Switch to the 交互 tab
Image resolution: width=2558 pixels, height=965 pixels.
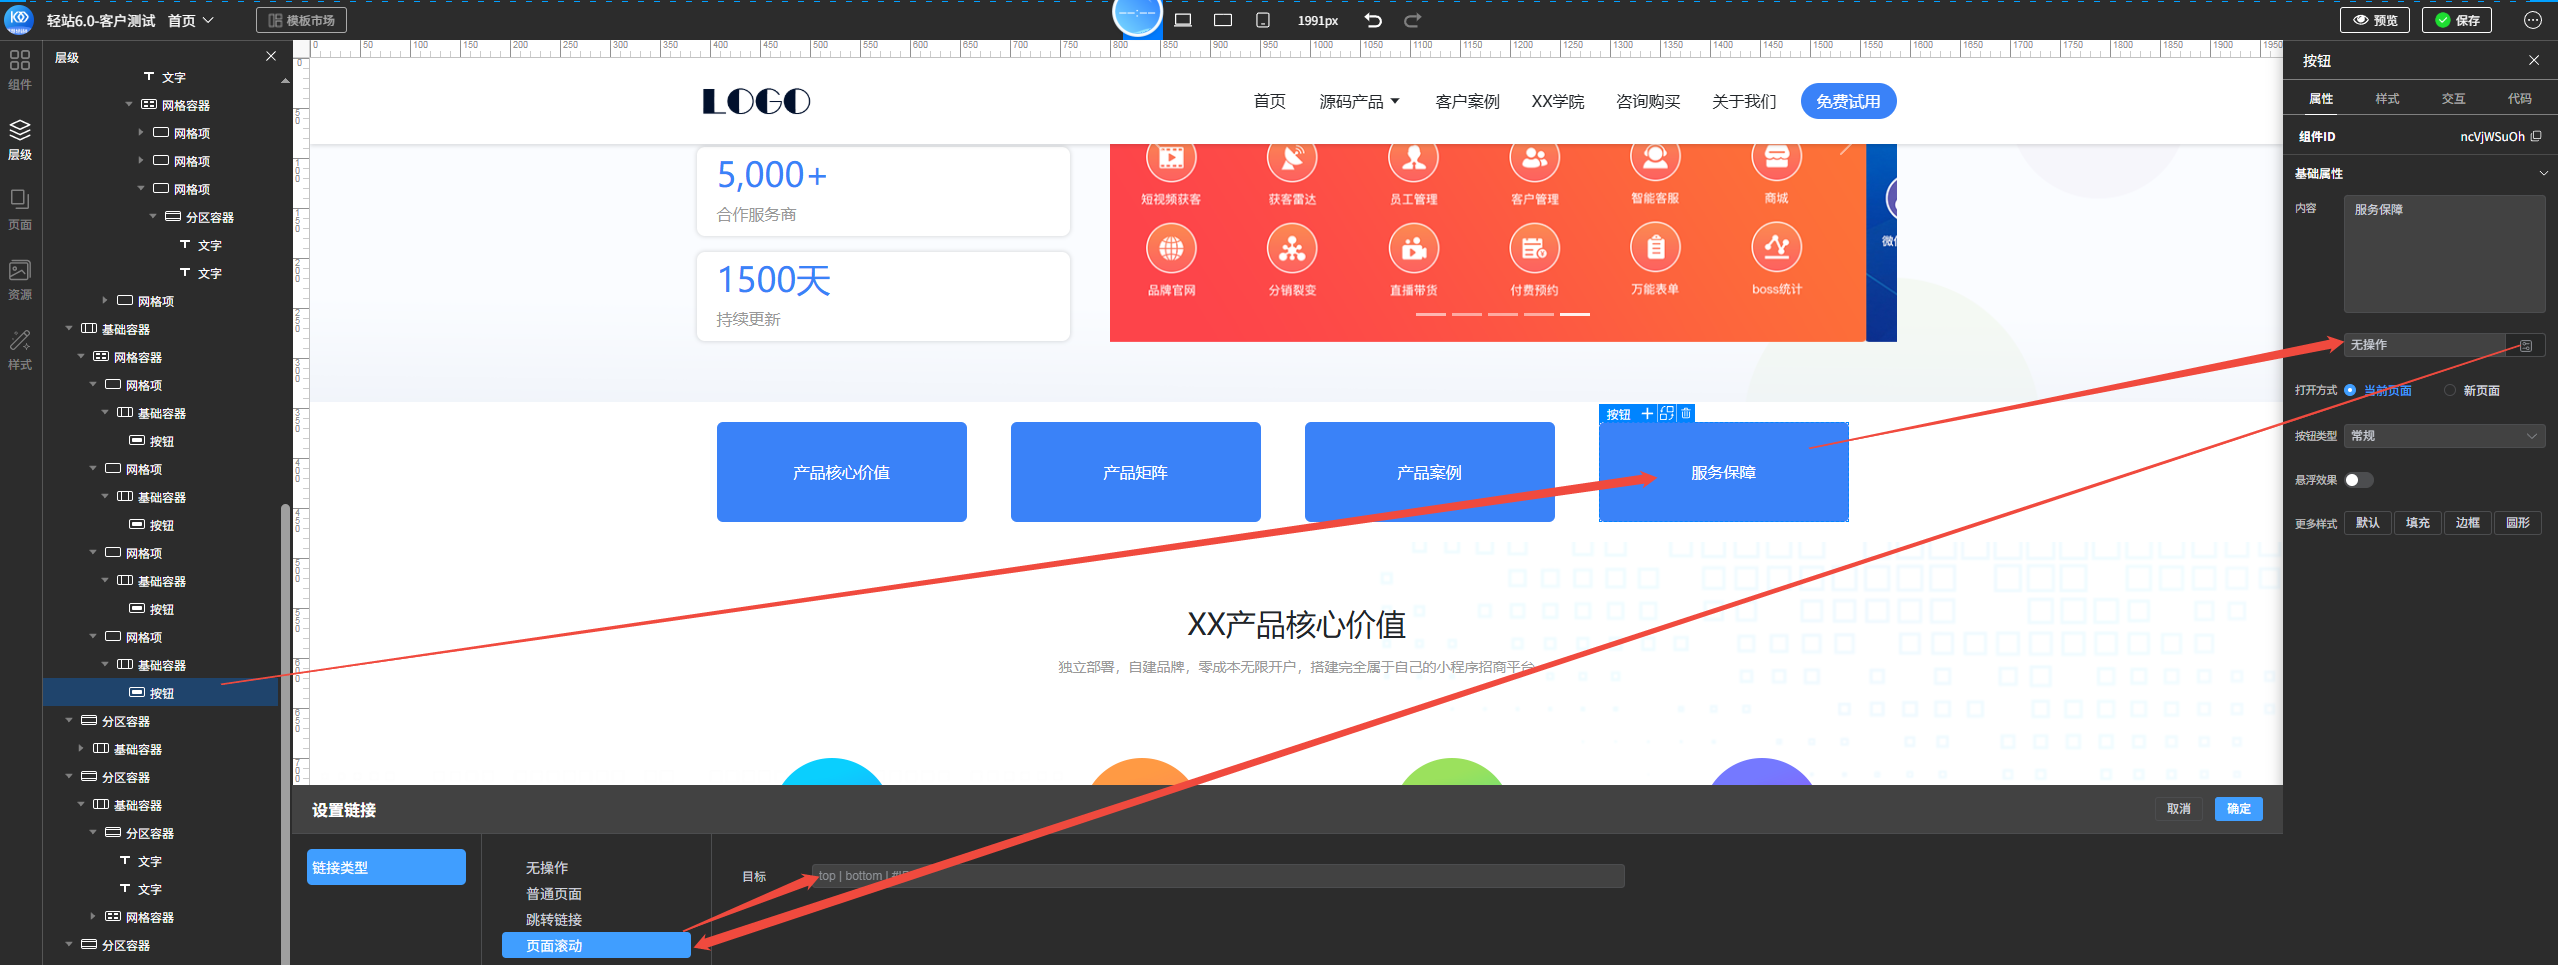[x=2453, y=99]
